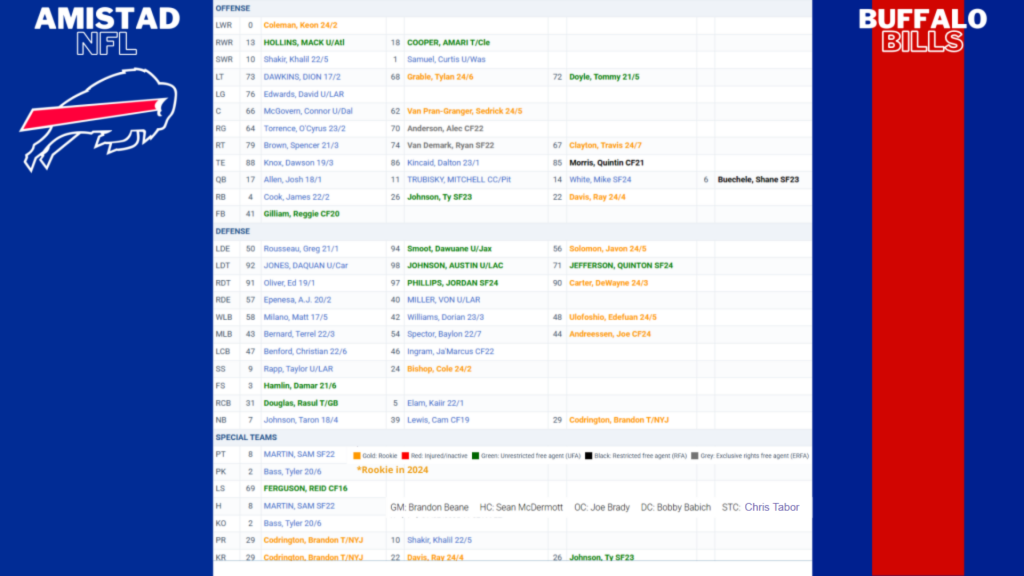Image resolution: width=1024 pixels, height=576 pixels.
Task: Open Bass, Tyler 20/6 kicker link in PK row
Action: 292,471
